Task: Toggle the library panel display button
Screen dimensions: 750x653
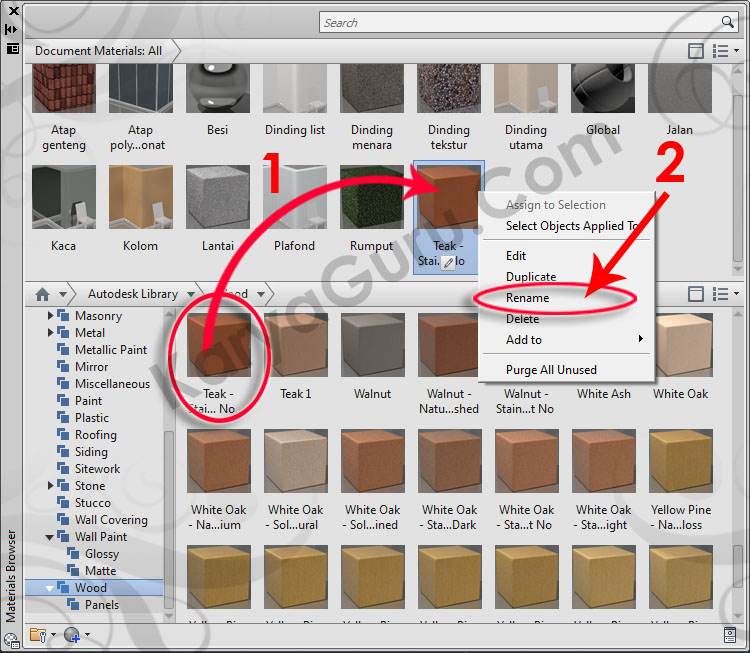Action: pyautogui.click(x=696, y=294)
